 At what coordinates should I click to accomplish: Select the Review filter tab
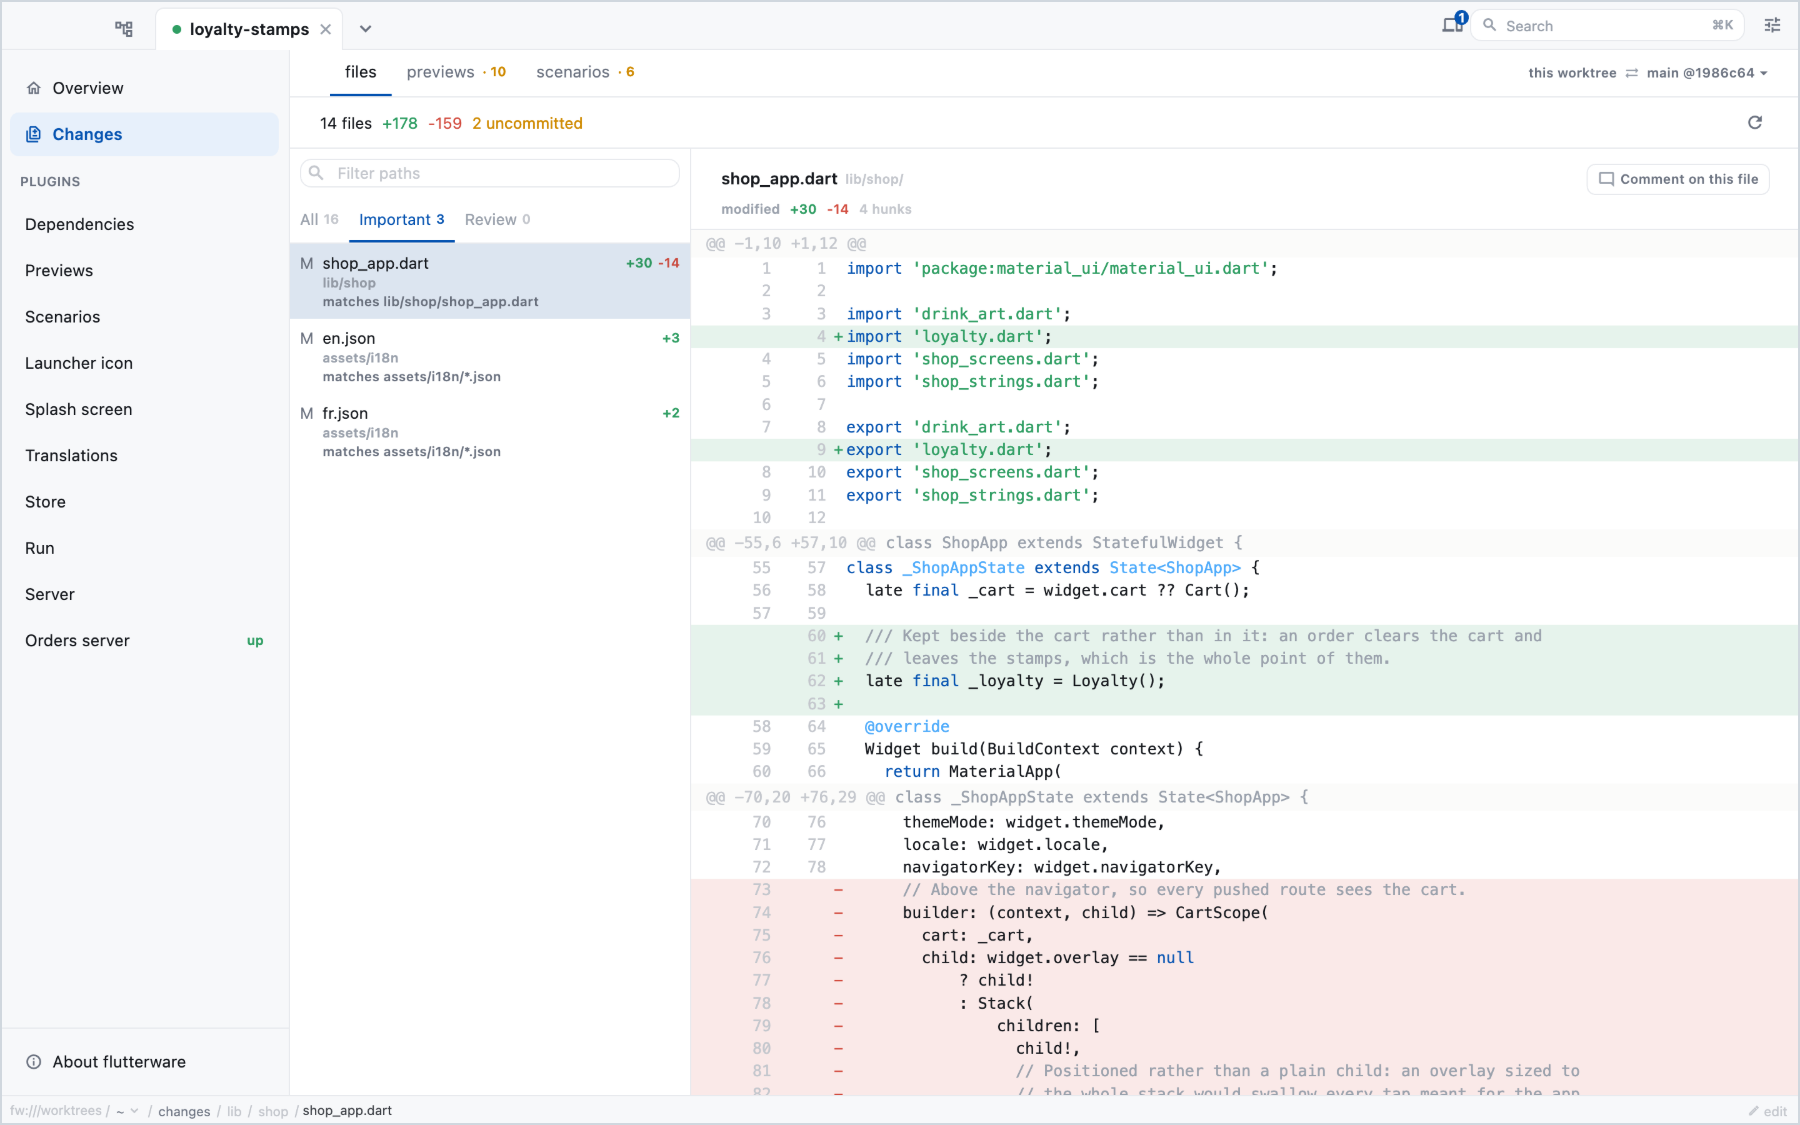coord(497,220)
